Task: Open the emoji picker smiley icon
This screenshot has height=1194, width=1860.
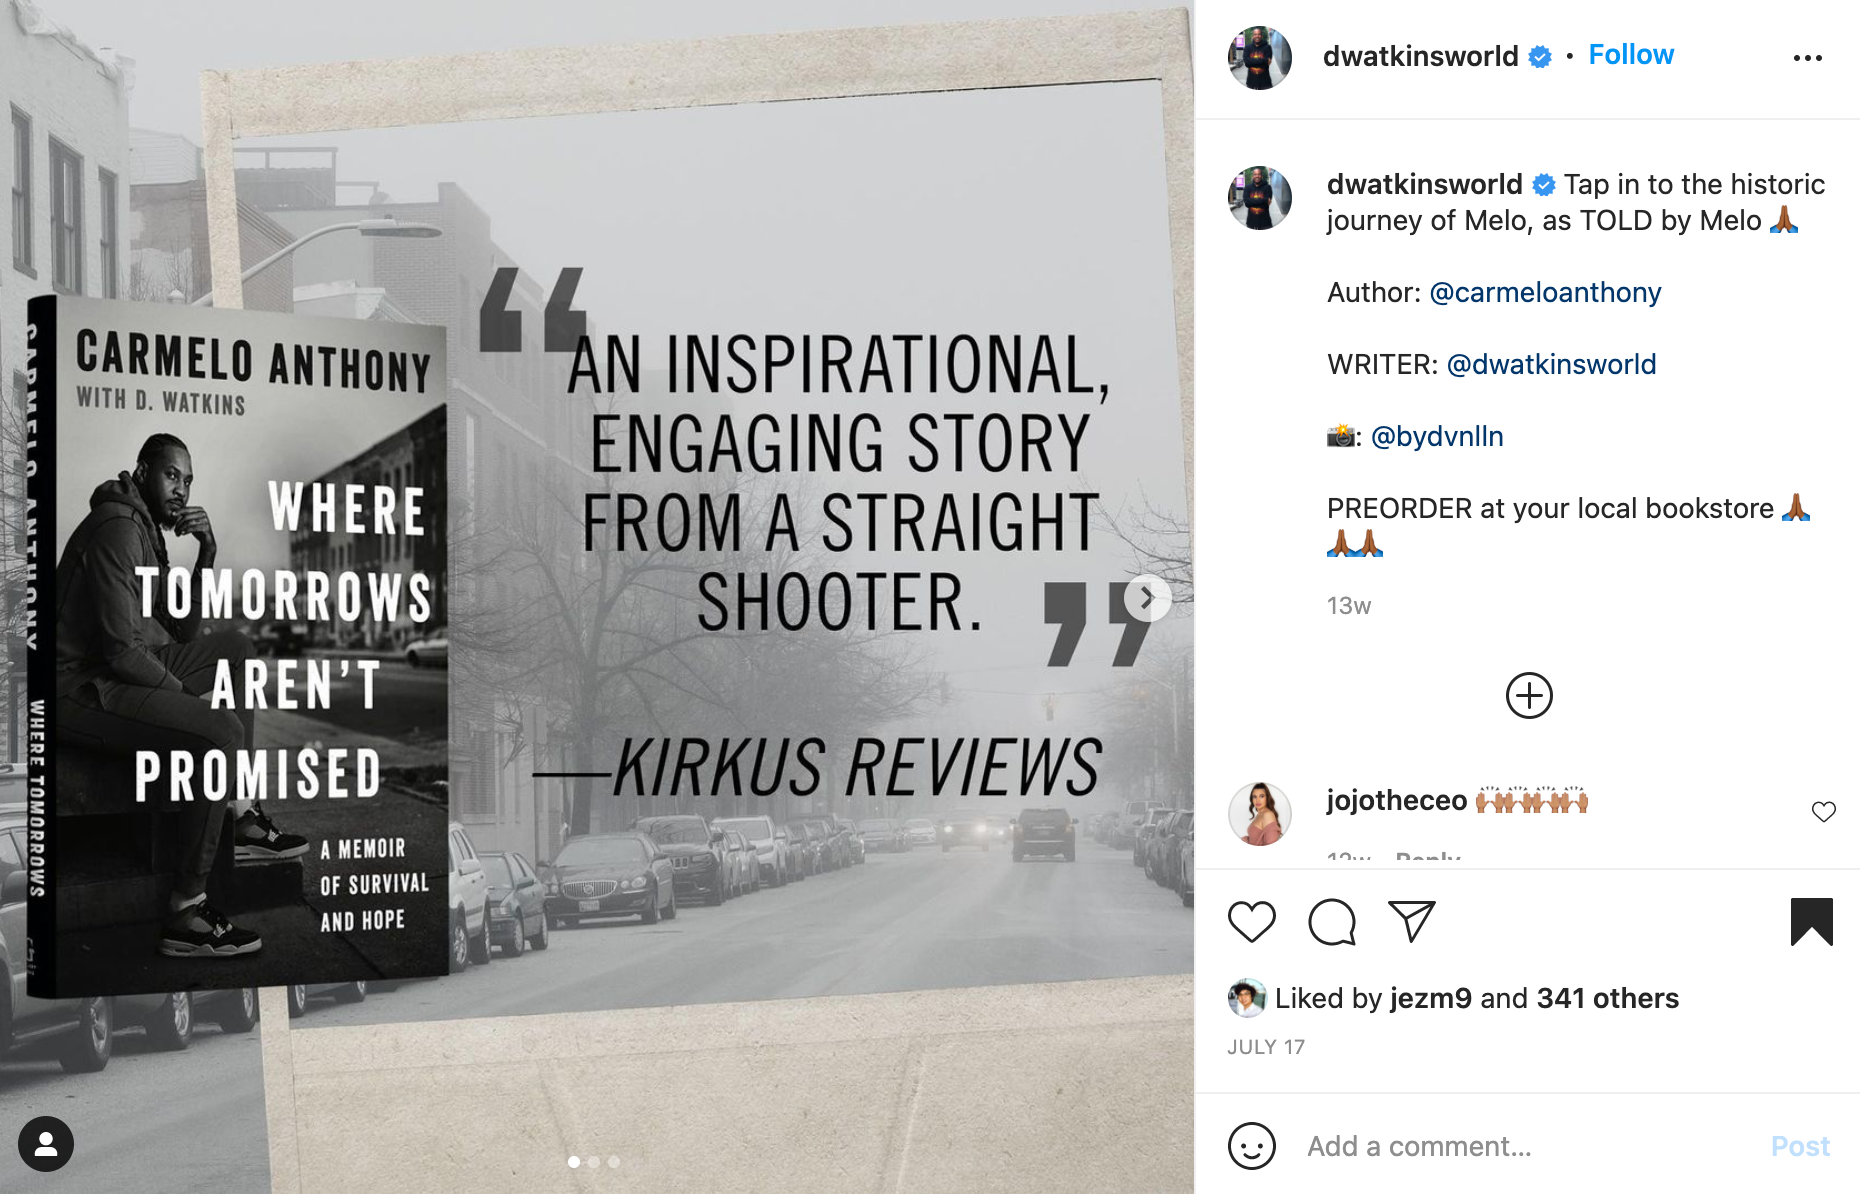Action: 1251,1145
